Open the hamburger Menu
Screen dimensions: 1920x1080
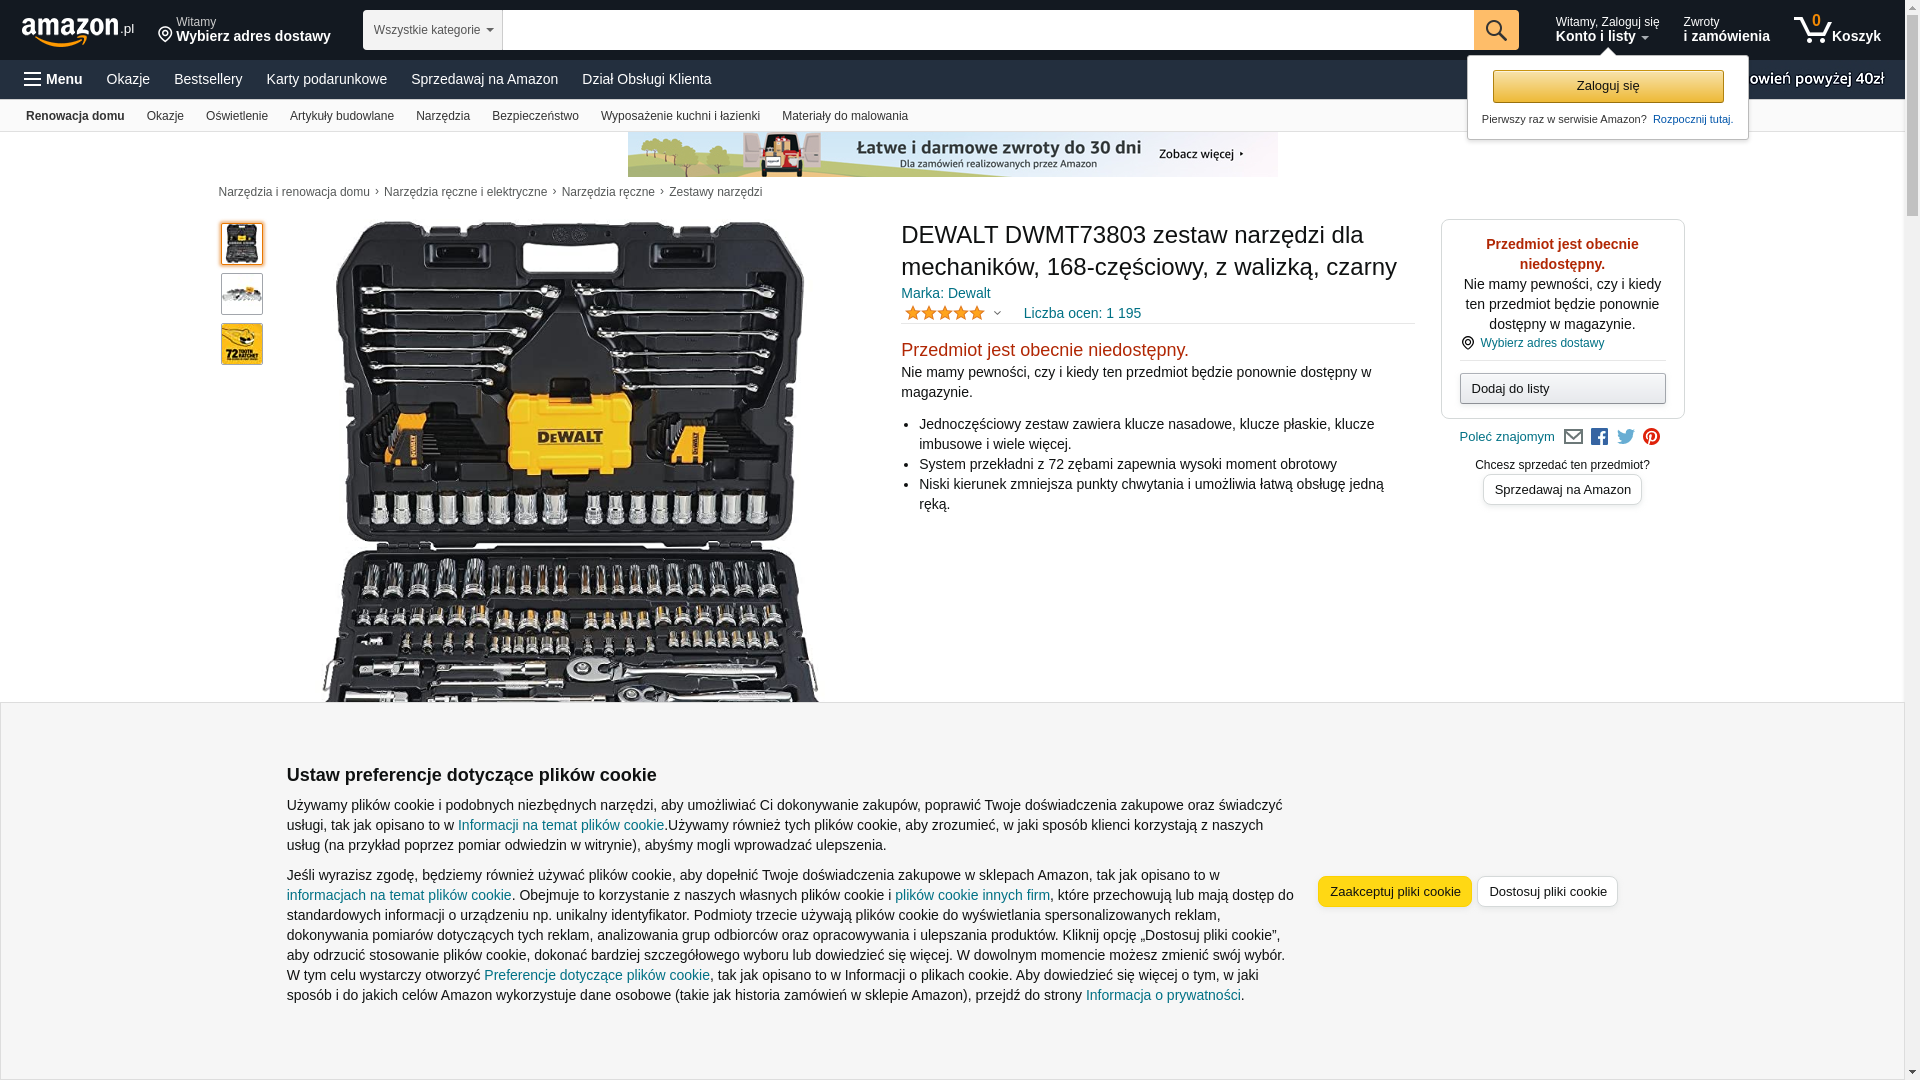53,79
